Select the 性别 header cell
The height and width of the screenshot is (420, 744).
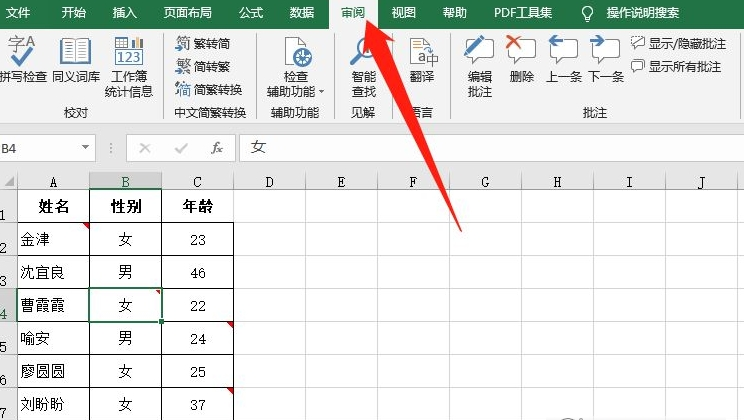click(x=125, y=206)
